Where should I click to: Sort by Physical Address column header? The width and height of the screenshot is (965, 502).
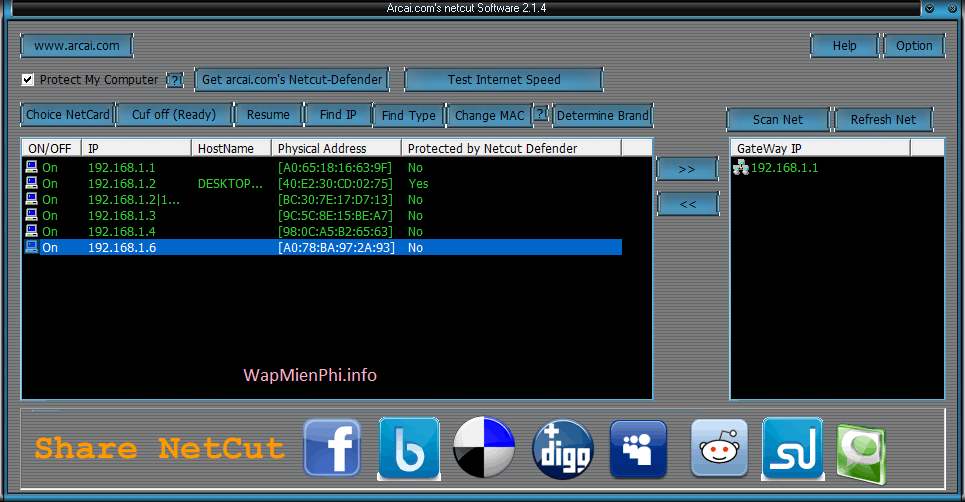click(x=337, y=148)
